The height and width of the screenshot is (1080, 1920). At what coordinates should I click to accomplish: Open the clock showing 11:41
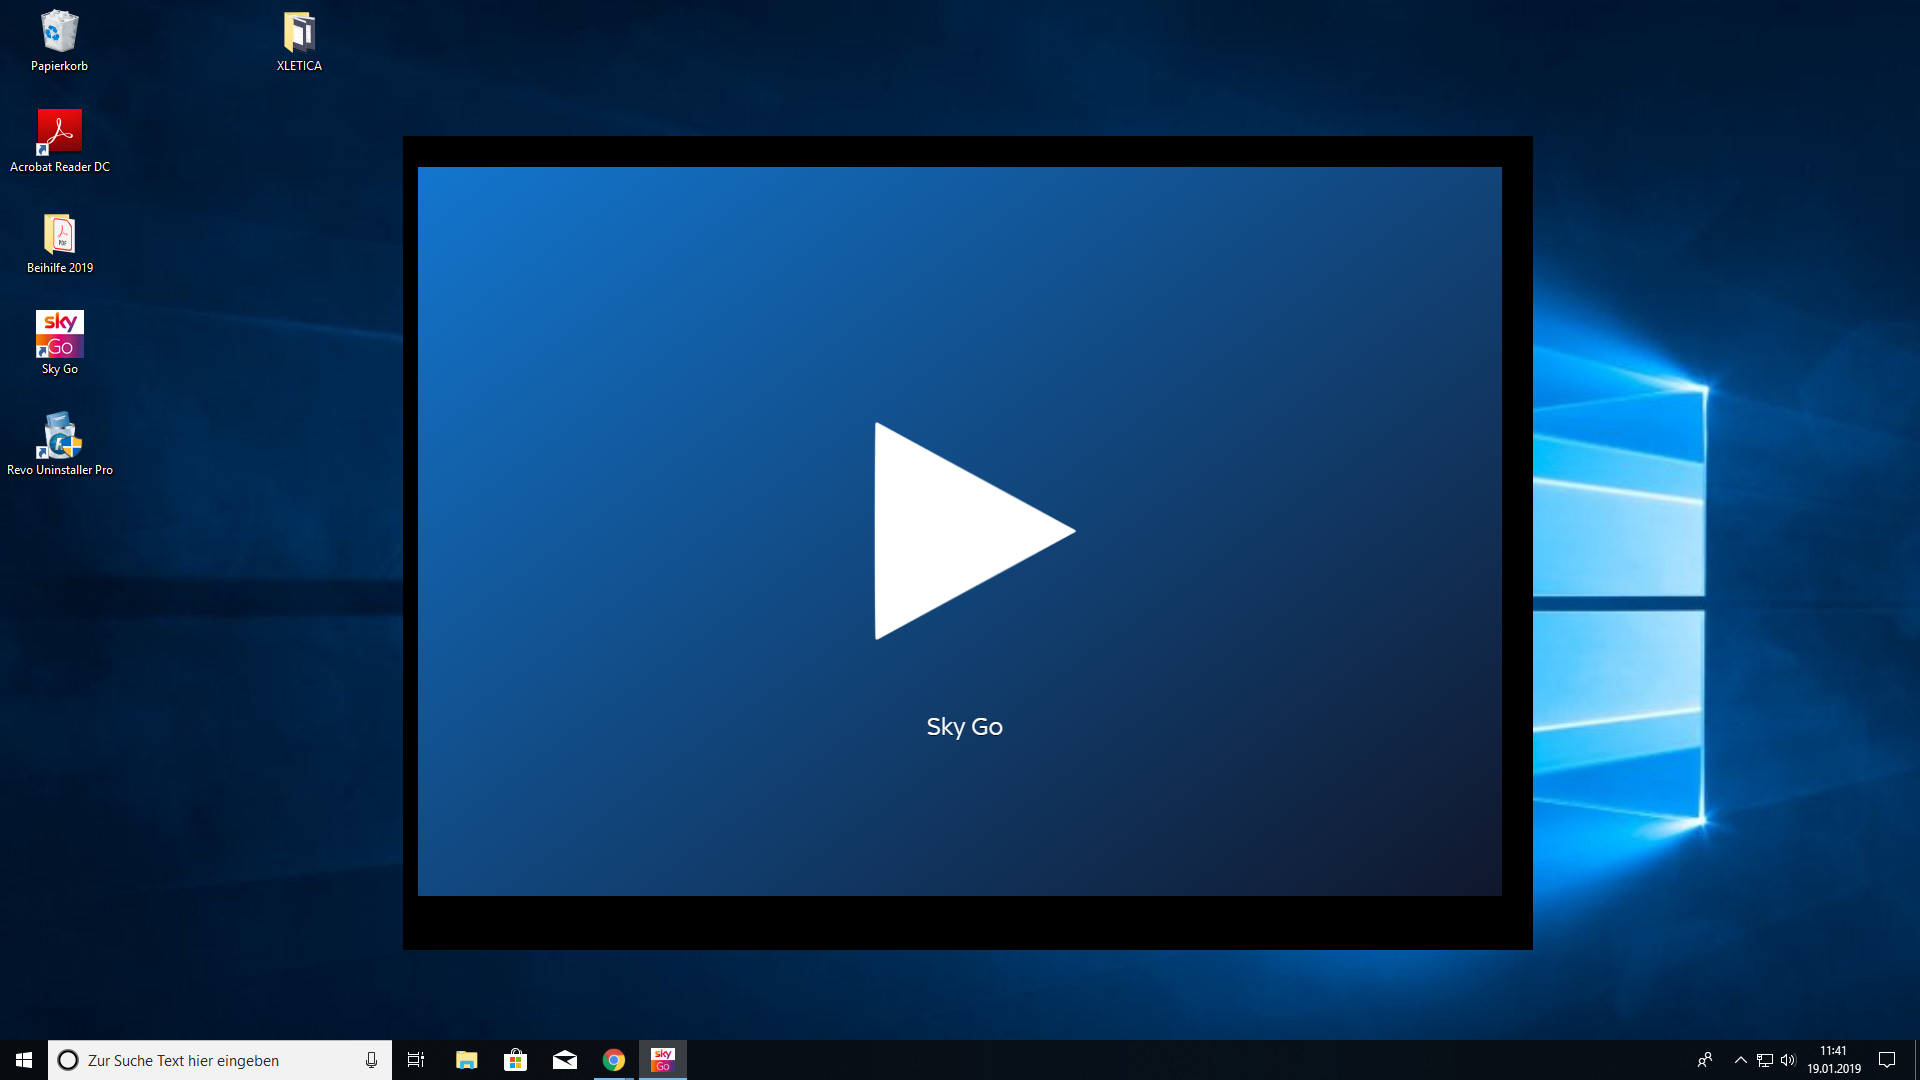tap(1833, 1060)
